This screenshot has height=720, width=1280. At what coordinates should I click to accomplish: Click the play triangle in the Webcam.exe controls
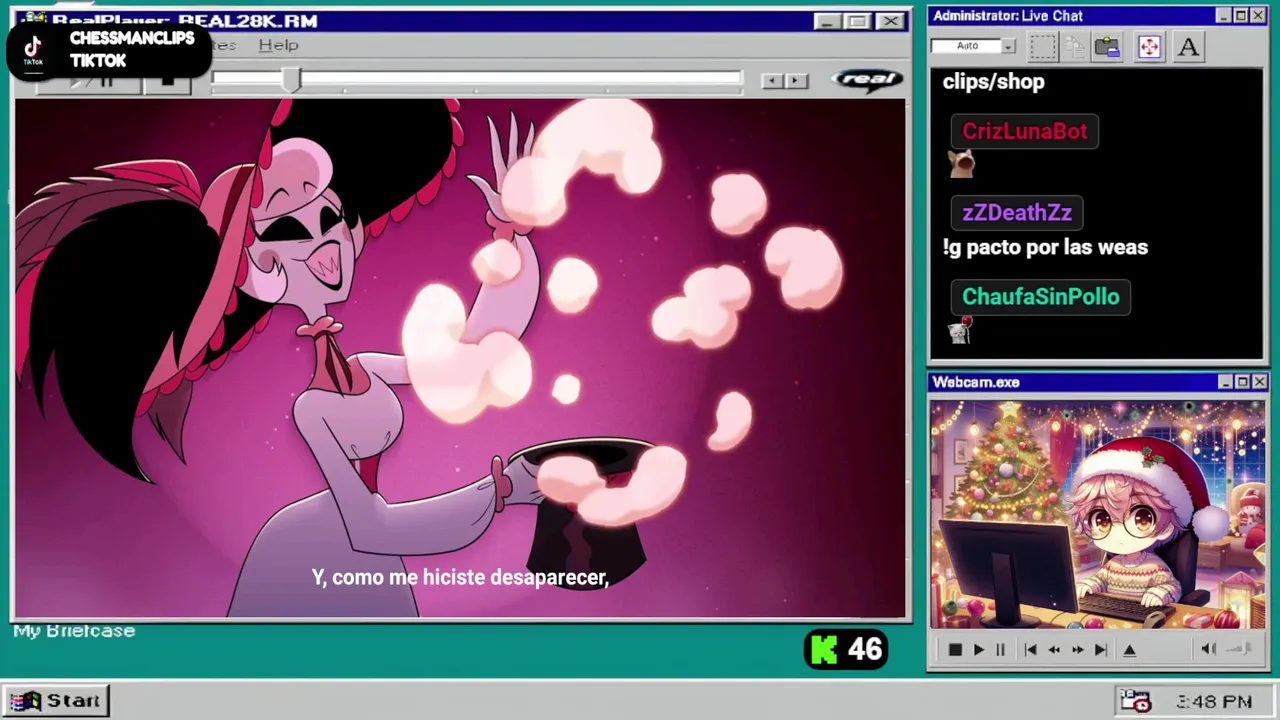(x=978, y=650)
